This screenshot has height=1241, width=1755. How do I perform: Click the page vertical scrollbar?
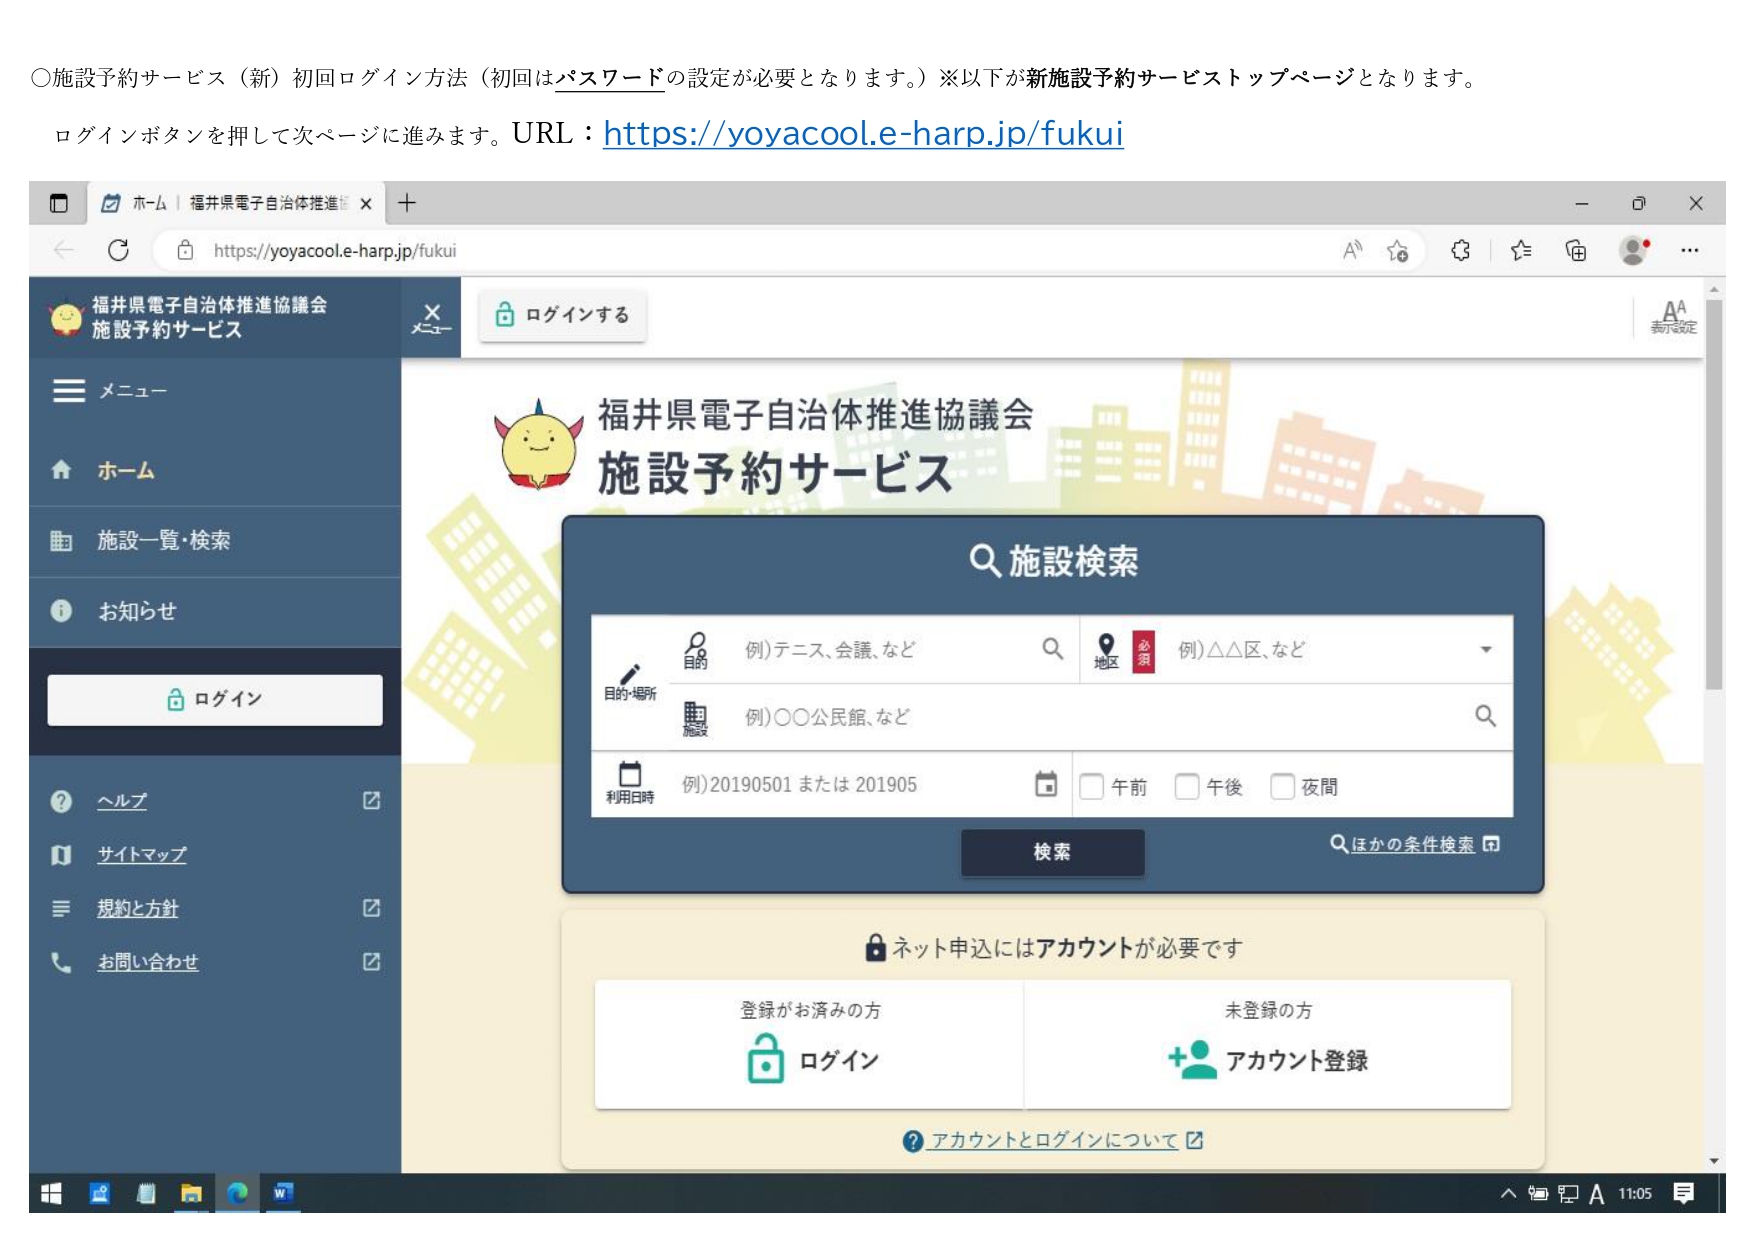1714,495
